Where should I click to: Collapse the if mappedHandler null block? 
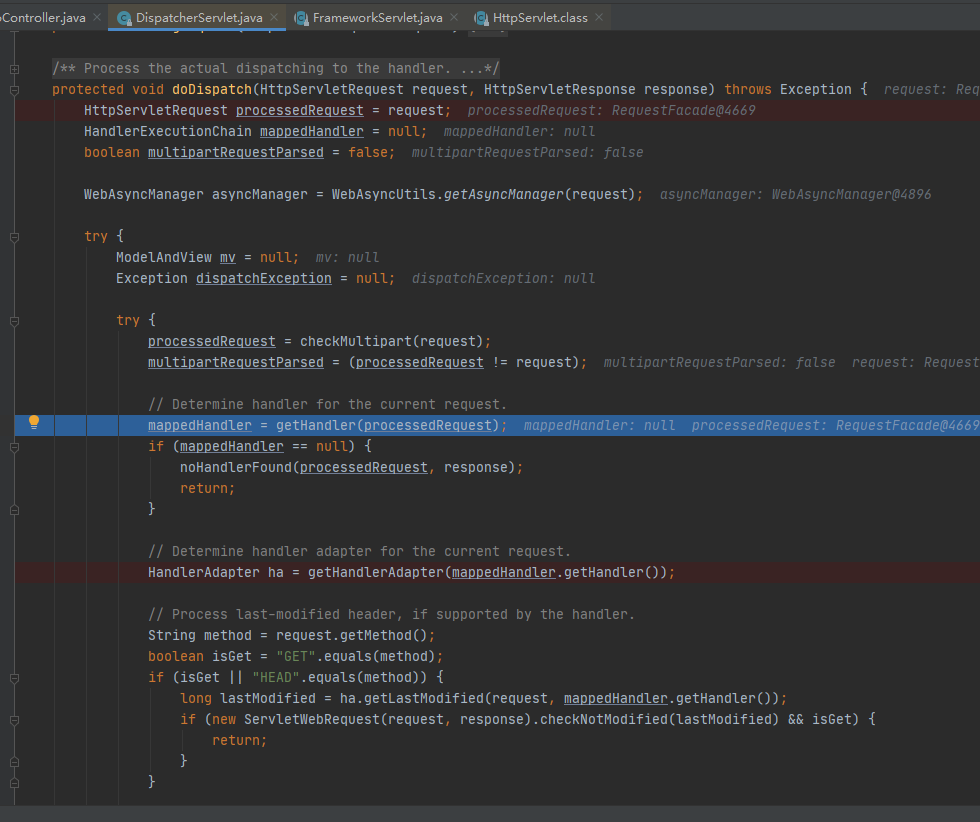(x=15, y=446)
